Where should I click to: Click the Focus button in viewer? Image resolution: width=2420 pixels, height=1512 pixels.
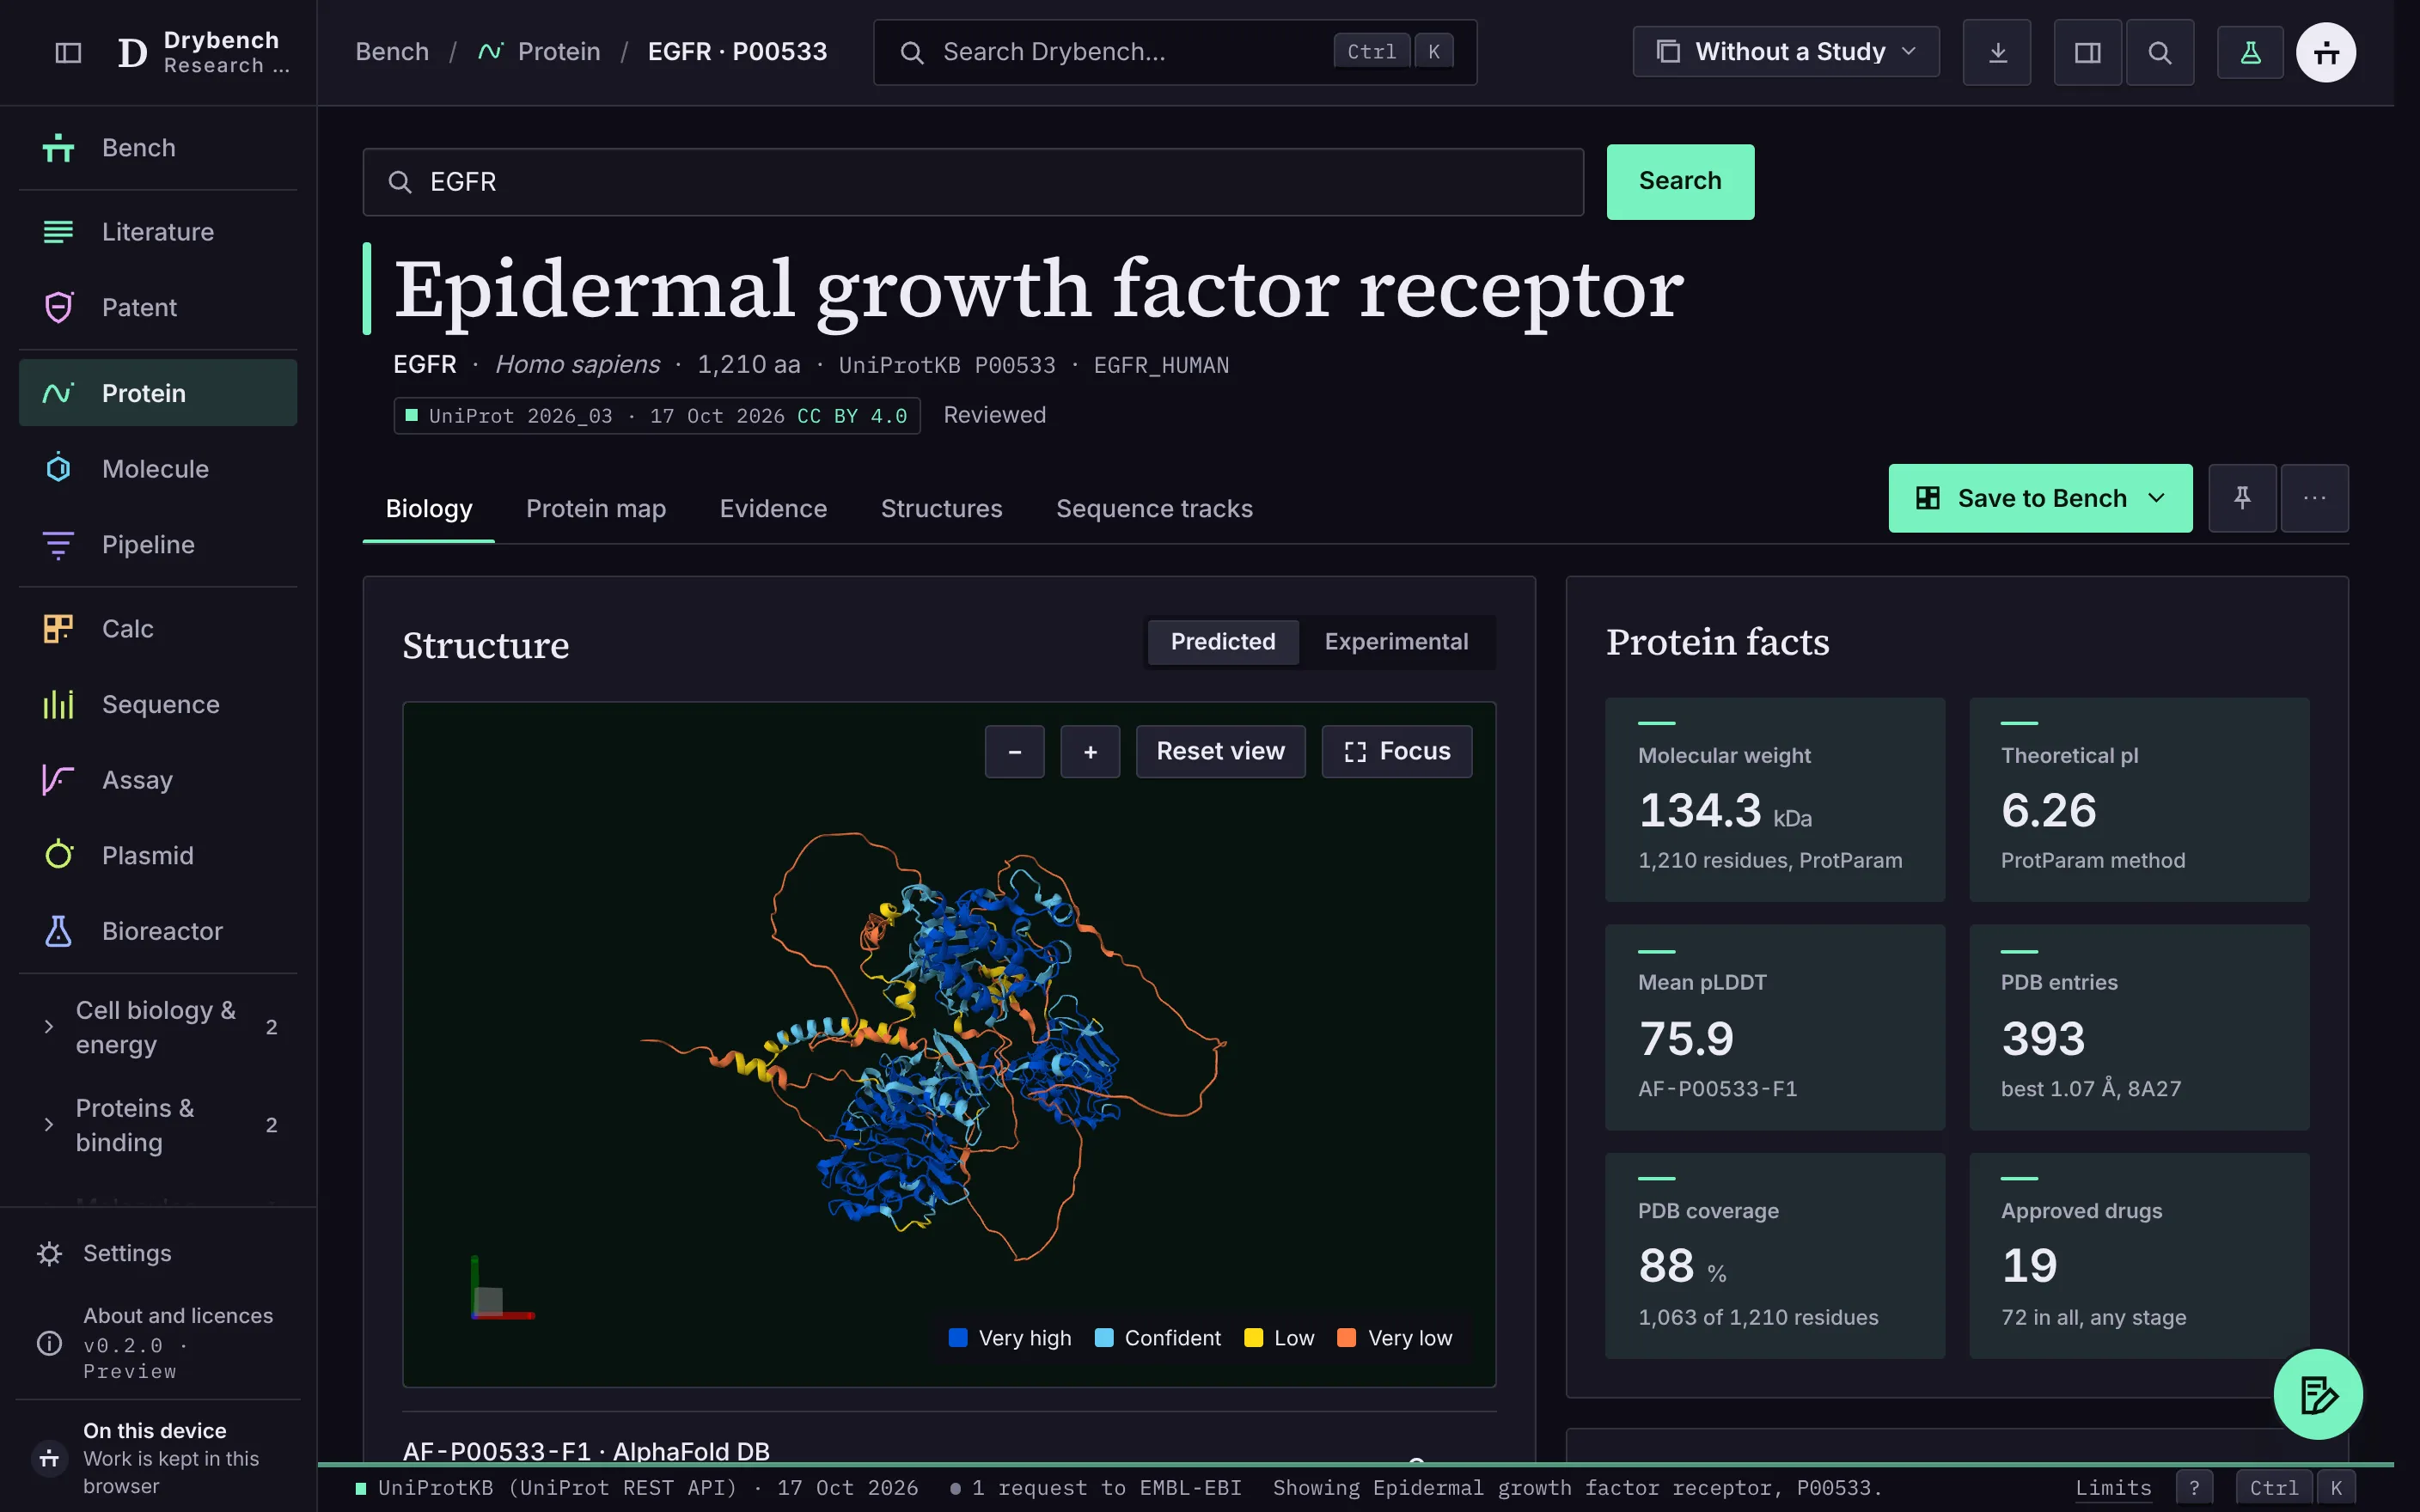[1397, 751]
